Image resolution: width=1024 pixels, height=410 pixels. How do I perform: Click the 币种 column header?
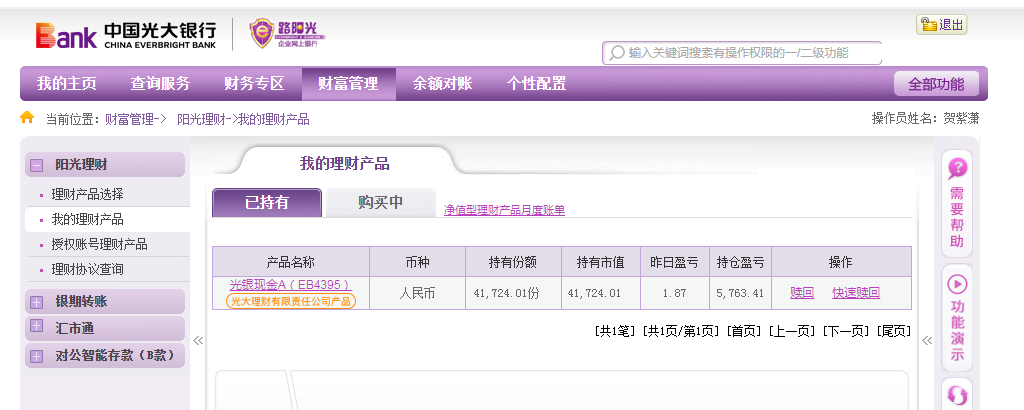click(x=417, y=262)
